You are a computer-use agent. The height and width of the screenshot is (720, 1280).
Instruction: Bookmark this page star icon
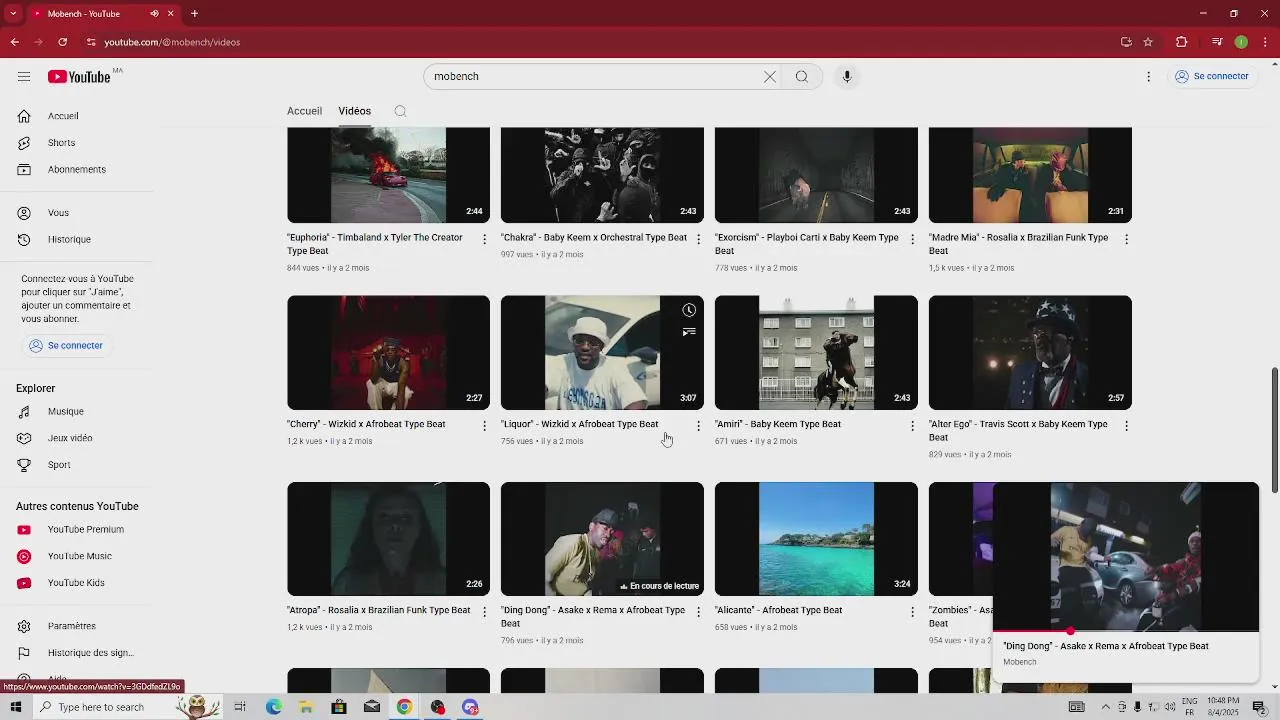click(1148, 42)
